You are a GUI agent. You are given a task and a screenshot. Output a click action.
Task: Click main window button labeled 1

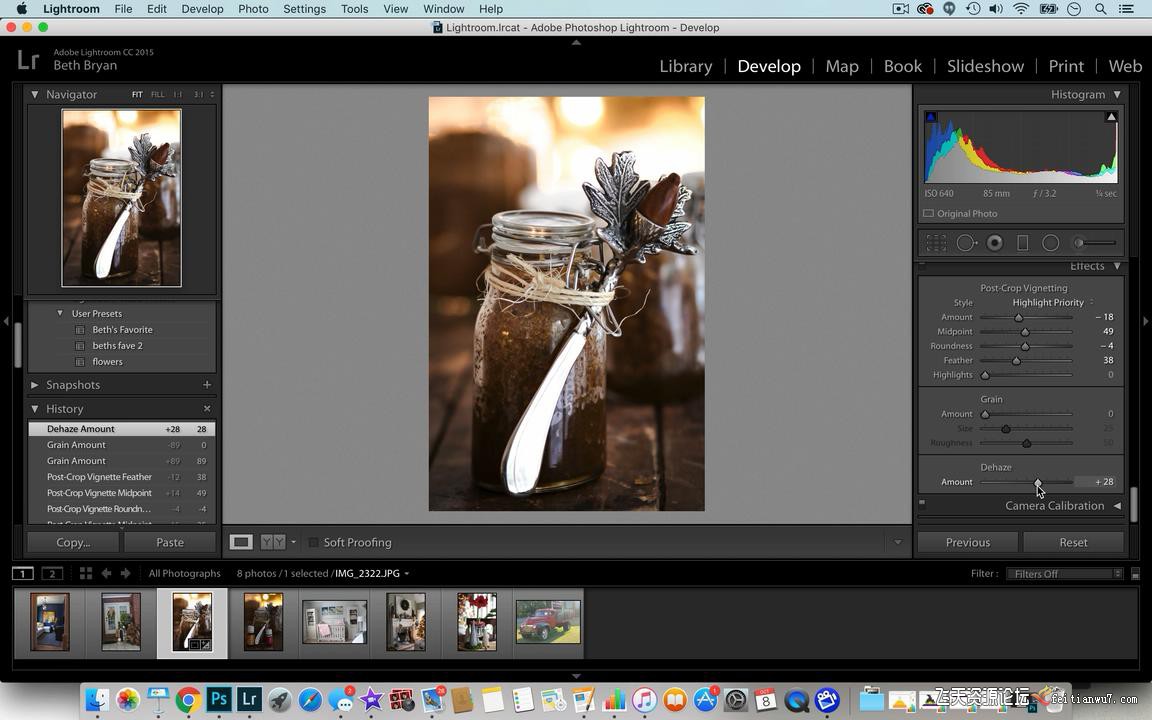[23, 573]
